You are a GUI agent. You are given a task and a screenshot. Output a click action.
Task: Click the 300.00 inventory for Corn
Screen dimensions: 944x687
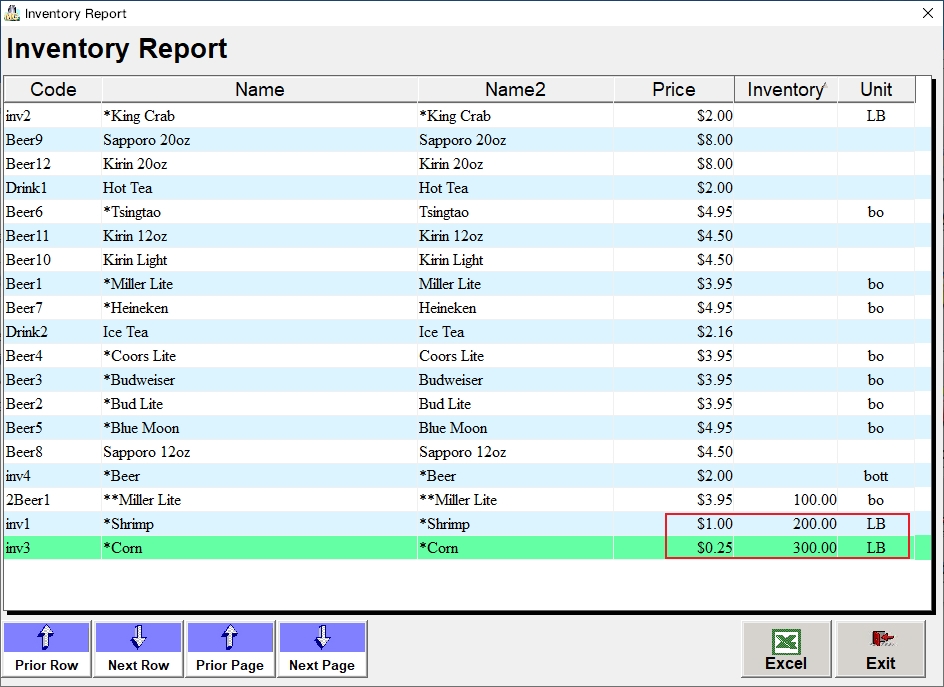(x=786, y=548)
